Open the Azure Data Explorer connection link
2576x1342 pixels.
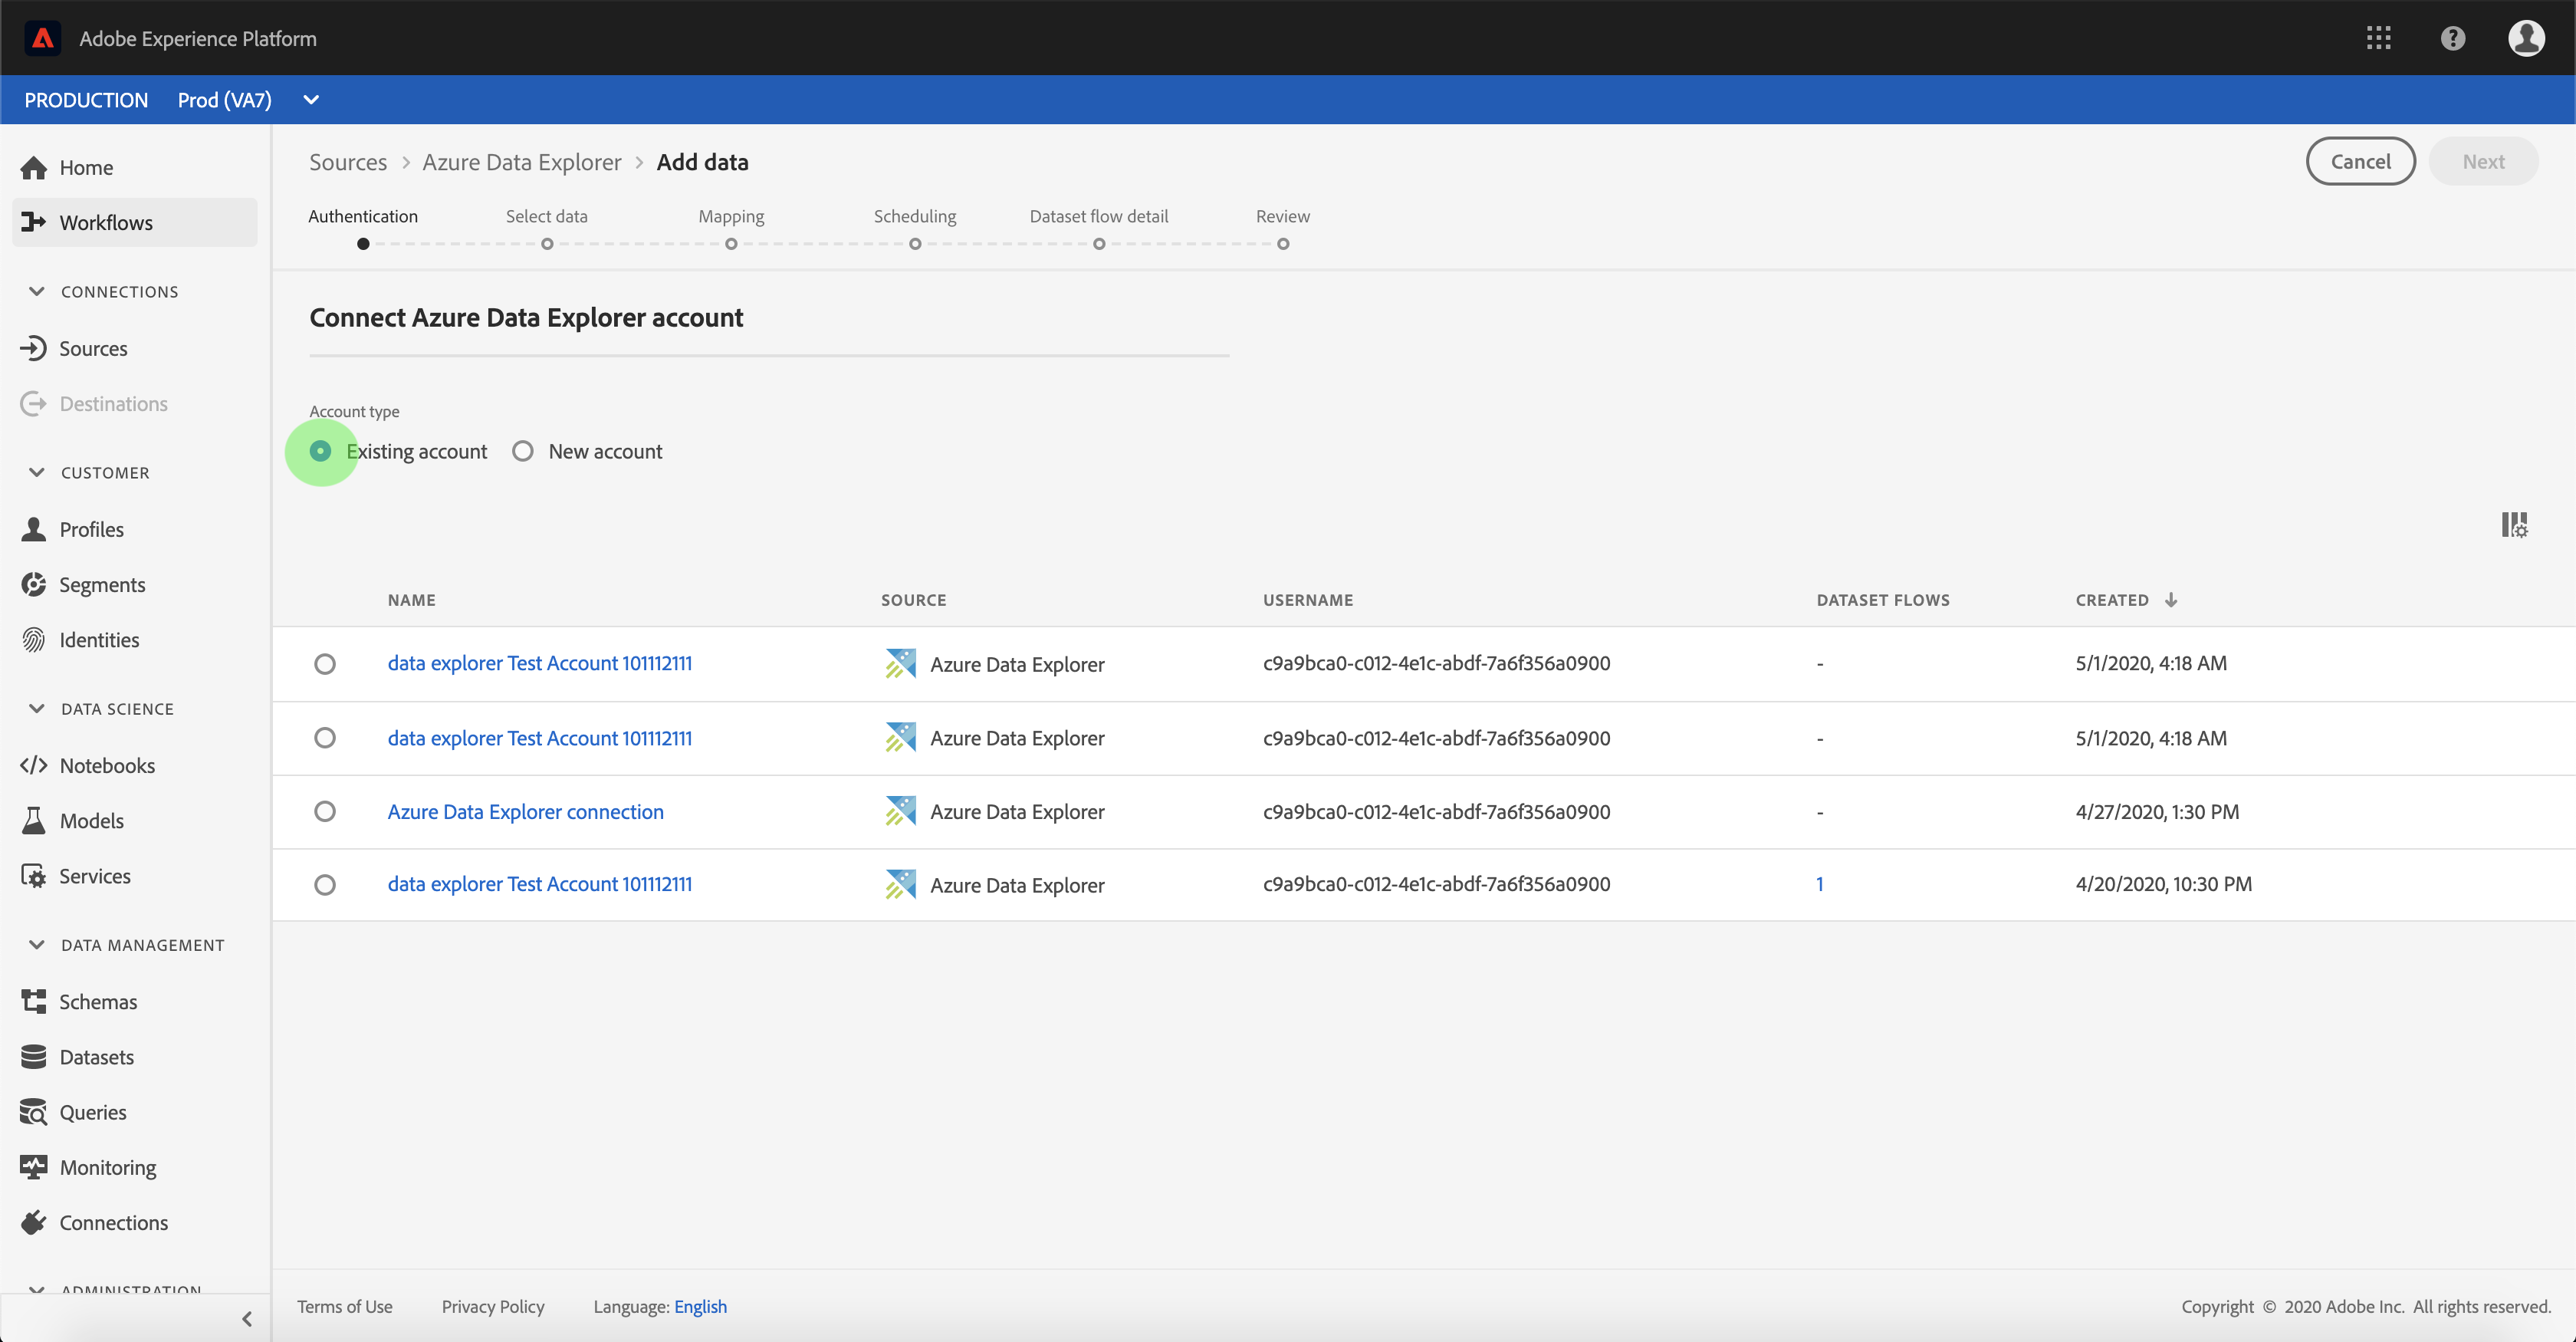[x=525, y=811]
